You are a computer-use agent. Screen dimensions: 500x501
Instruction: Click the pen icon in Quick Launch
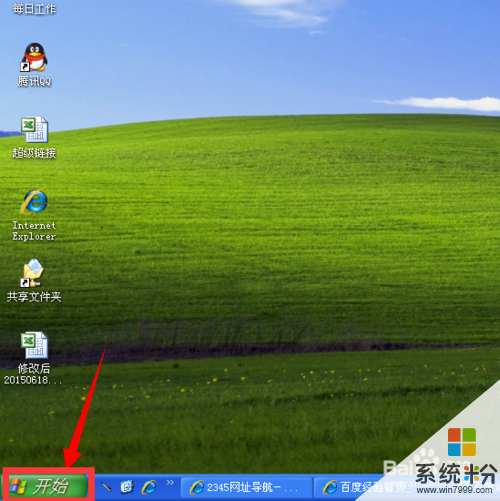106,487
